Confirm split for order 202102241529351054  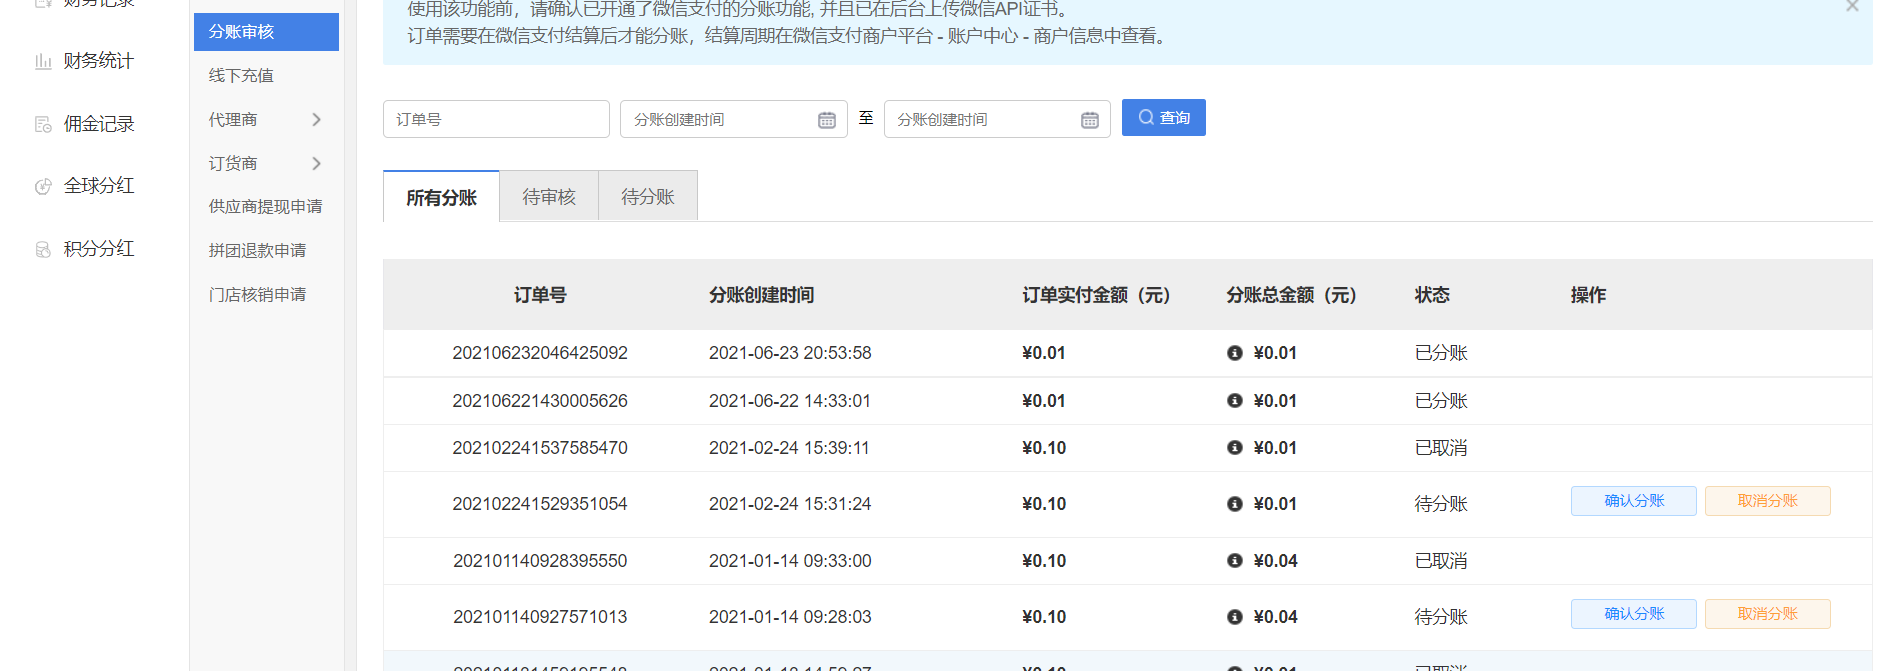[x=1633, y=501]
